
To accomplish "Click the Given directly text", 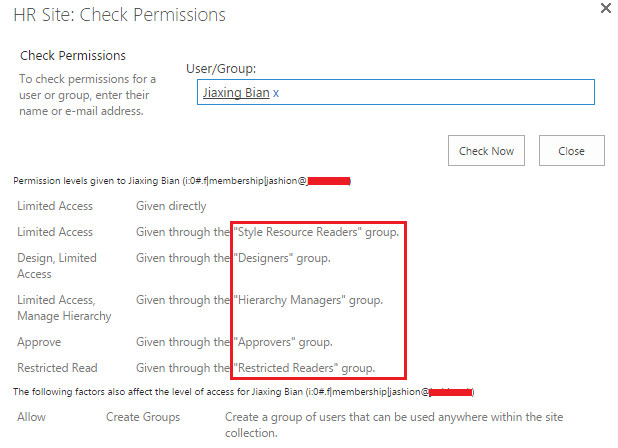I will (x=171, y=206).
